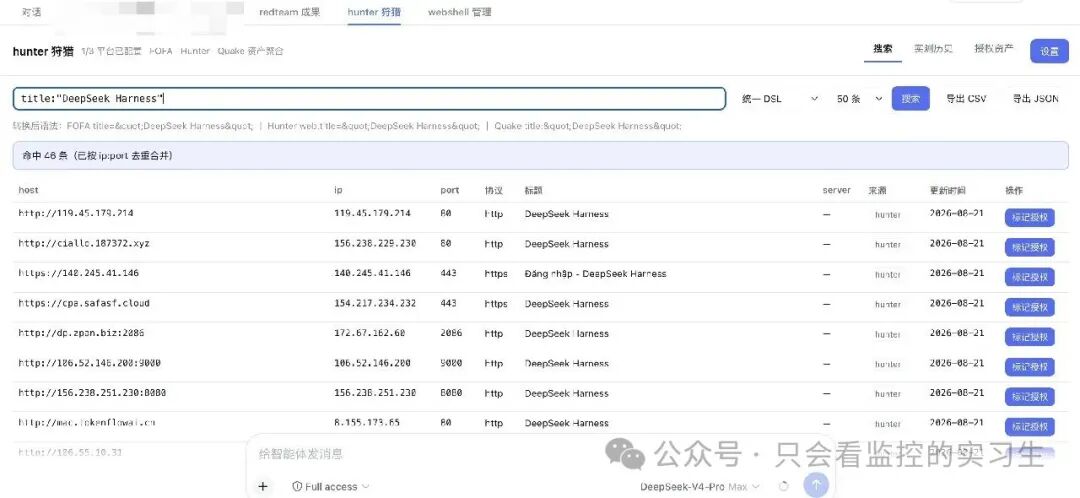Click 标记授权 for dp.zpon.biz:2086 row
The image size is (1080, 498).
pos(1029,337)
